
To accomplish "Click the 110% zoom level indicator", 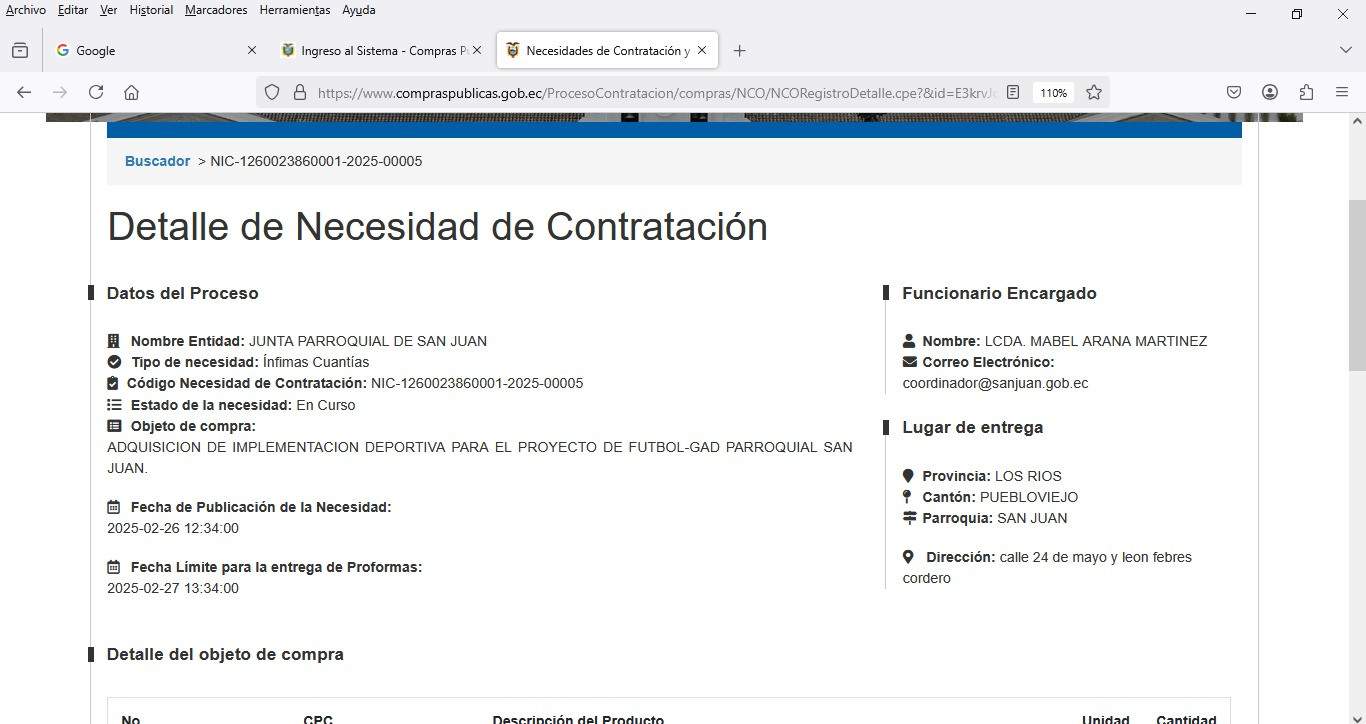I will 1053,92.
